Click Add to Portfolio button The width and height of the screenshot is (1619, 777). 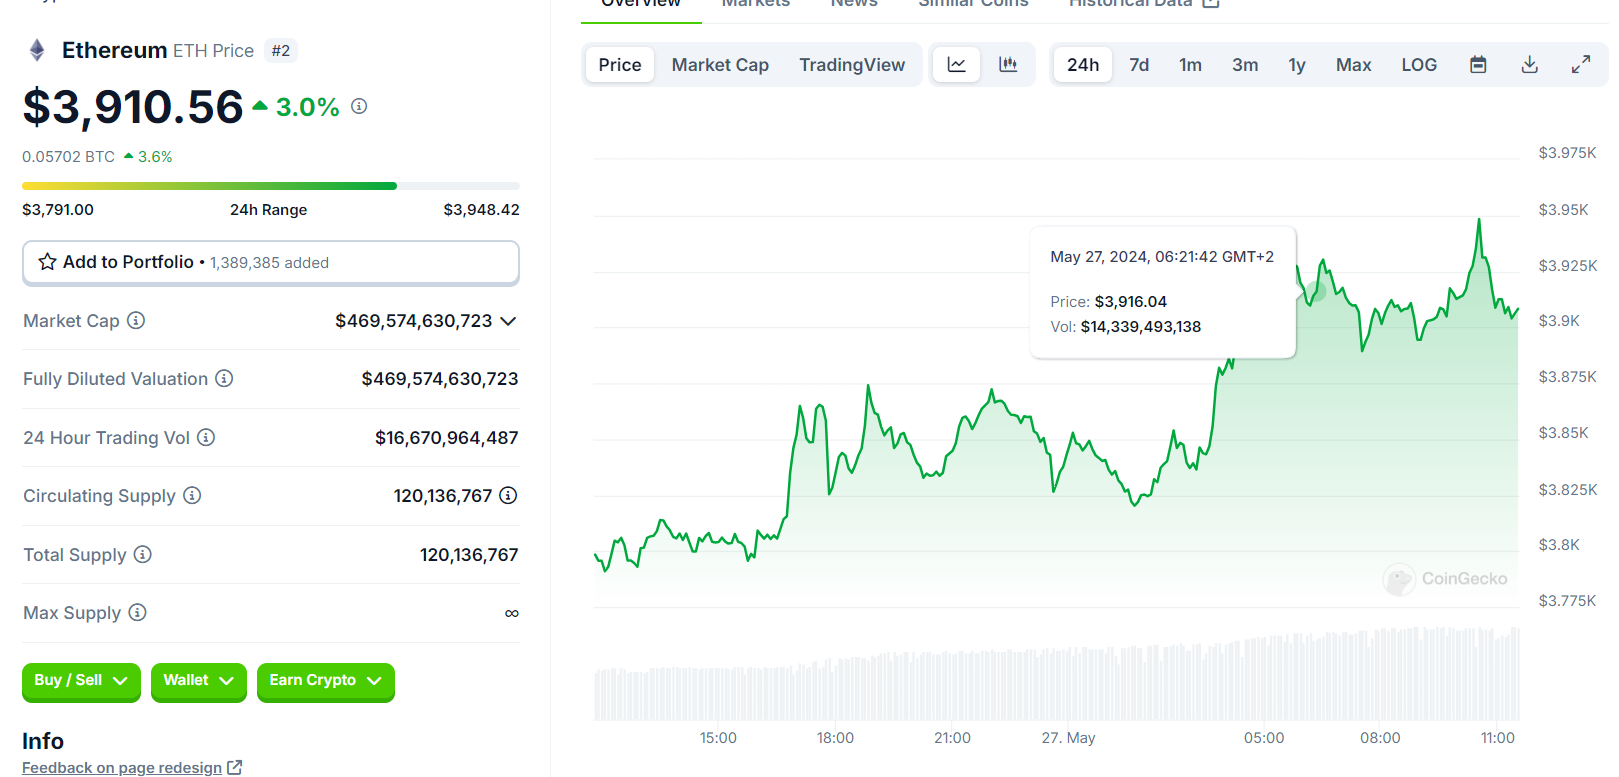click(x=271, y=262)
